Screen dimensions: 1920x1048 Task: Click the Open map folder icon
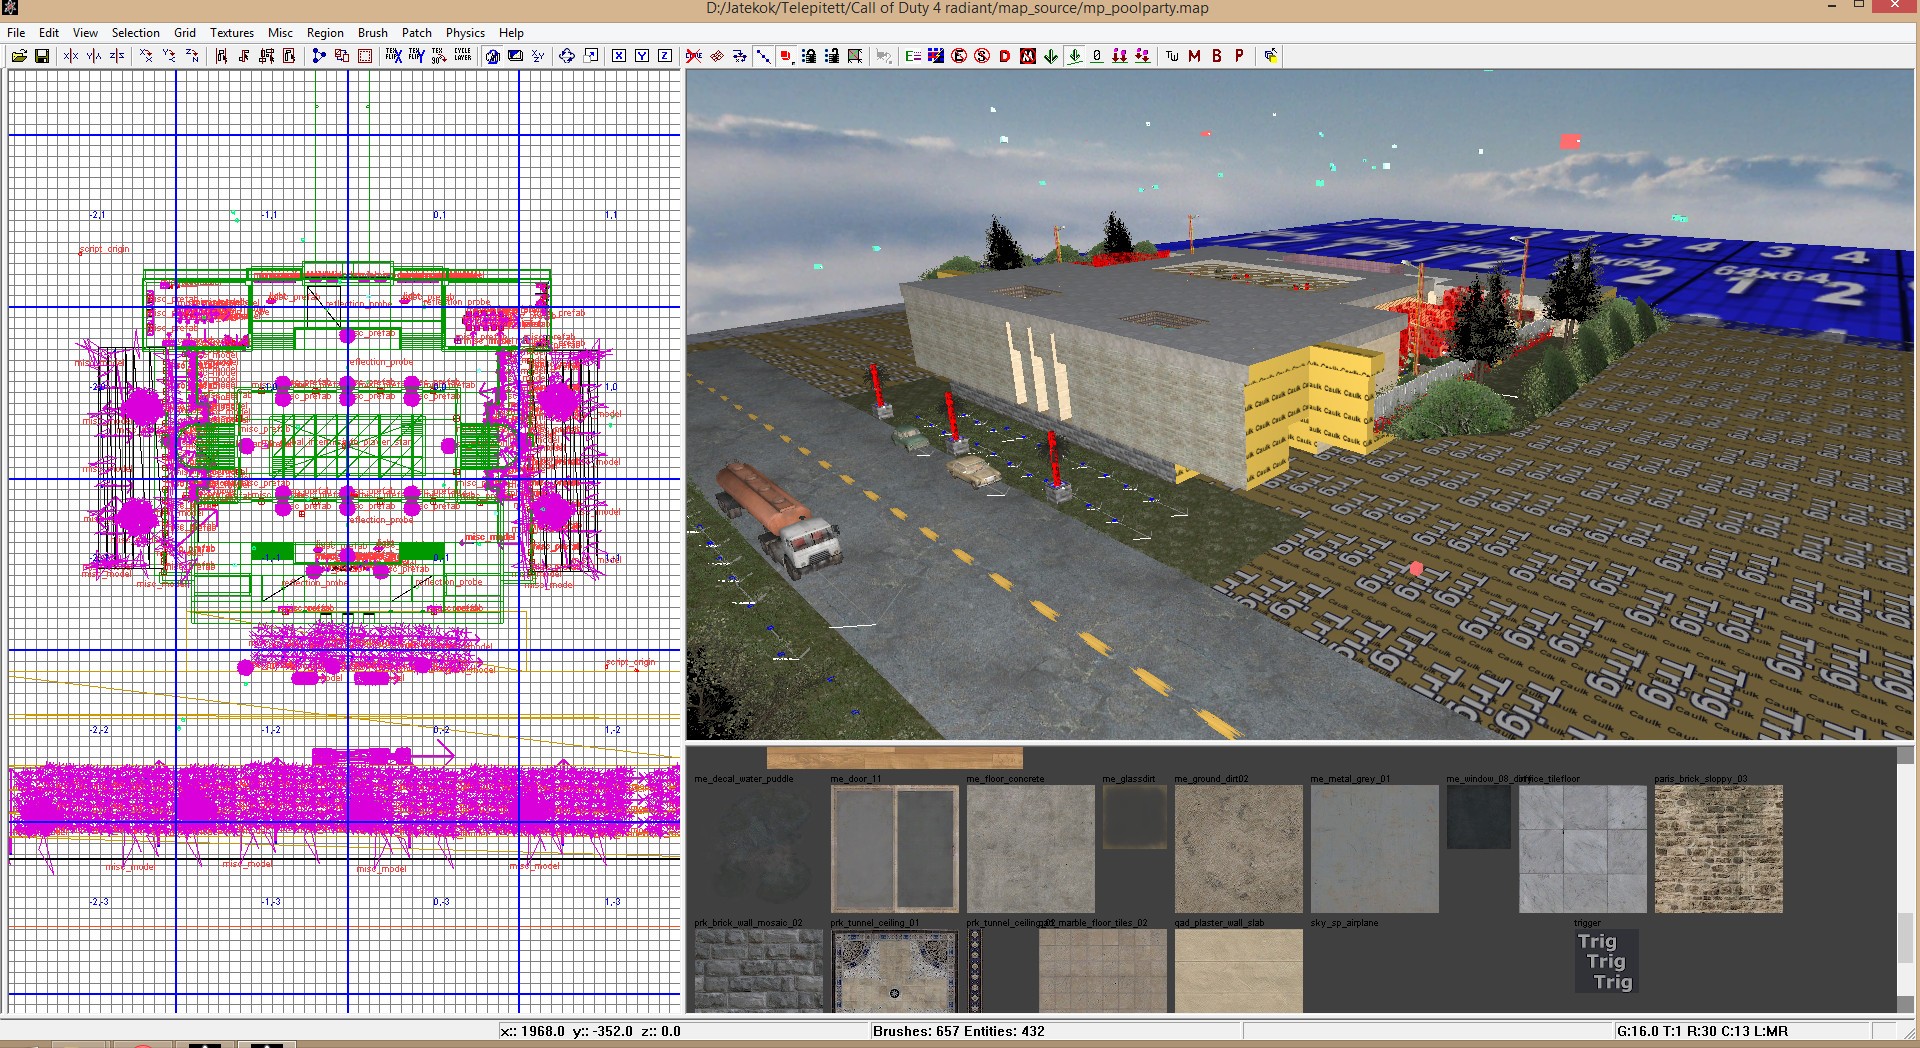pos(19,56)
